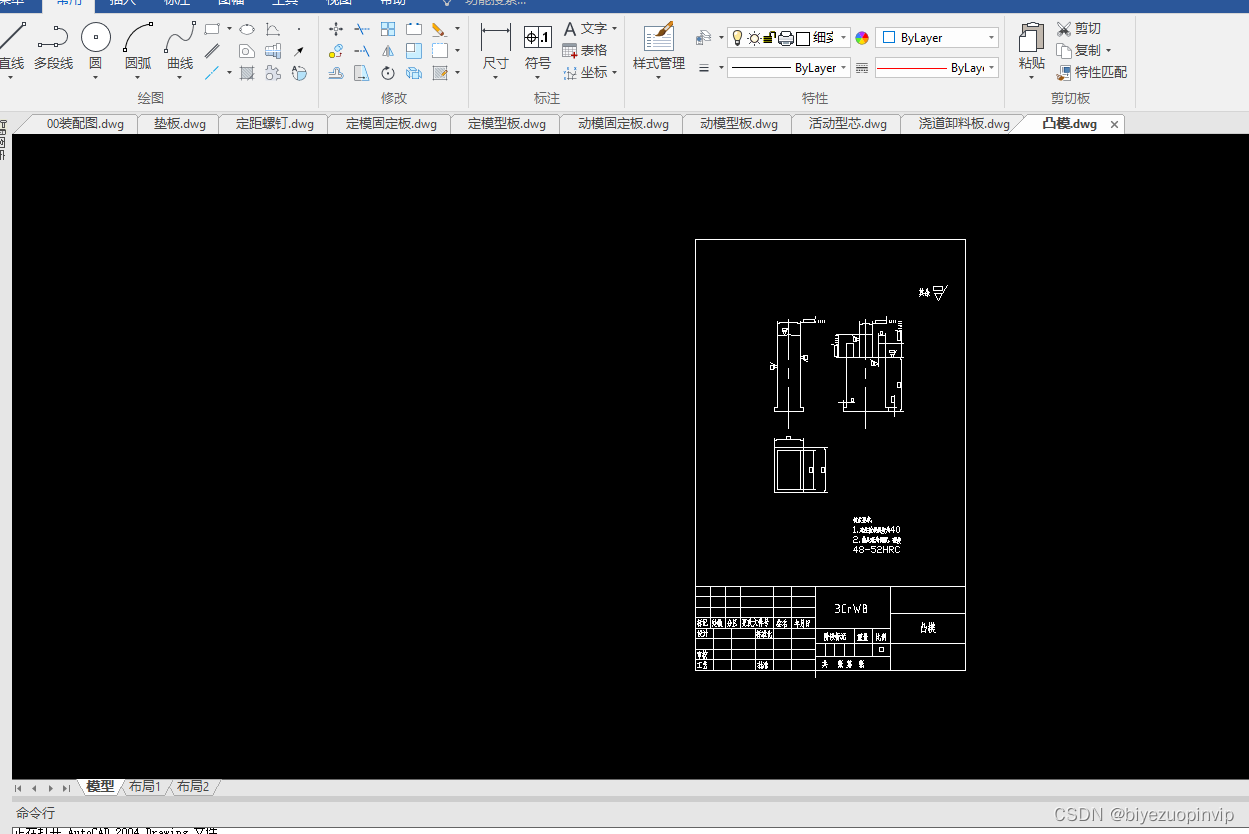Choose the hatch fill tool

click(x=246, y=73)
